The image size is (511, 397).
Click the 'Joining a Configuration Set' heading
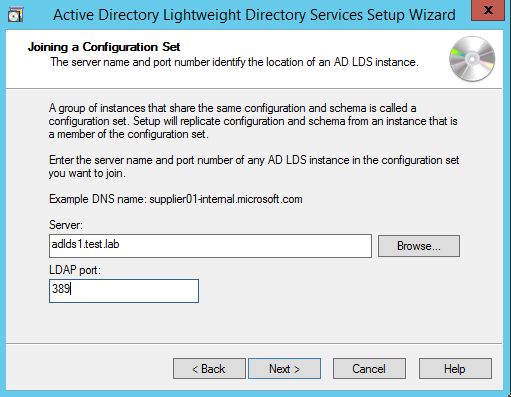pyautogui.click(x=104, y=47)
